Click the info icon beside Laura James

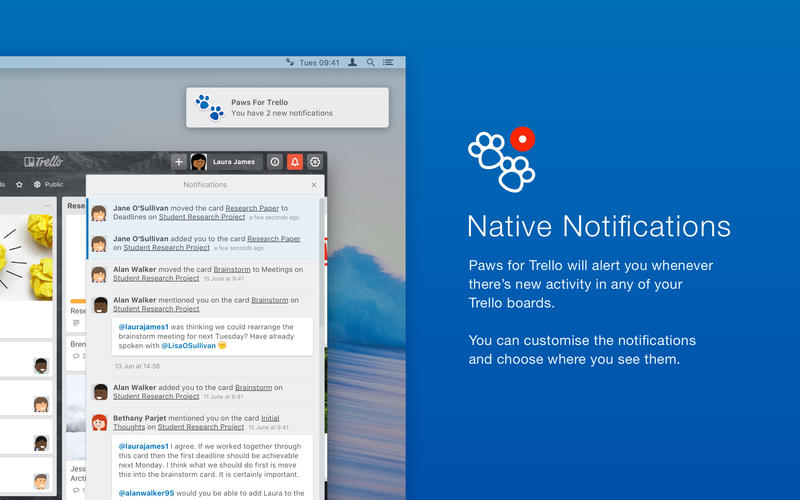(275, 162)
